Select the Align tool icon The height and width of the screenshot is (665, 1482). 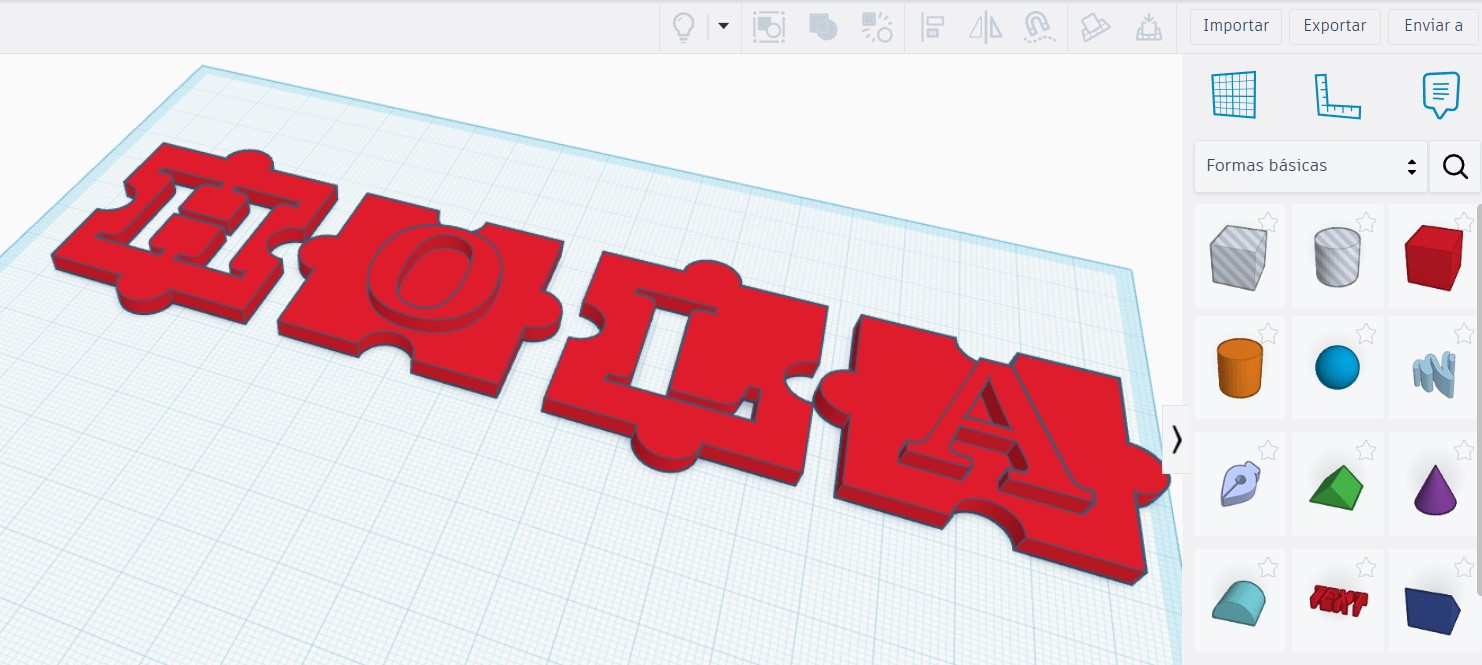933,27
